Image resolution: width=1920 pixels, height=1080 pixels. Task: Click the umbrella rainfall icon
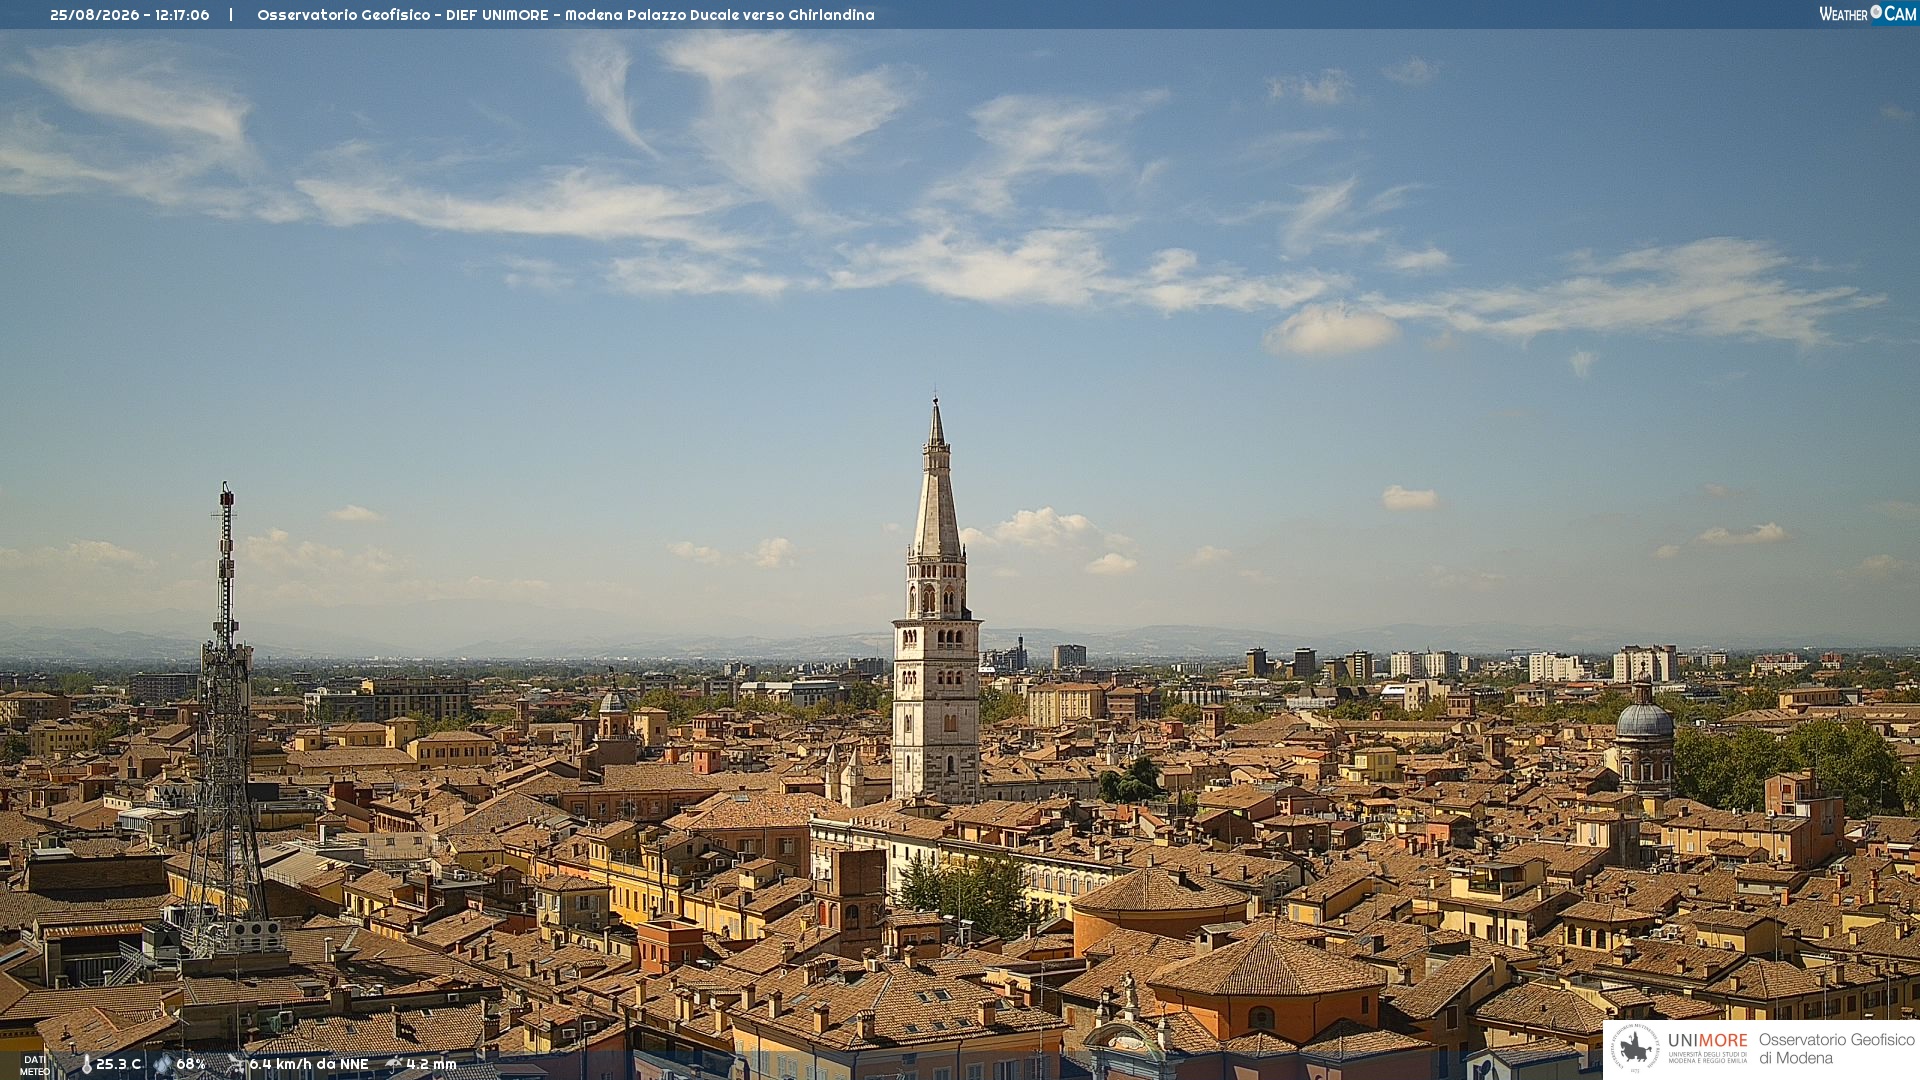[394, 1065]
